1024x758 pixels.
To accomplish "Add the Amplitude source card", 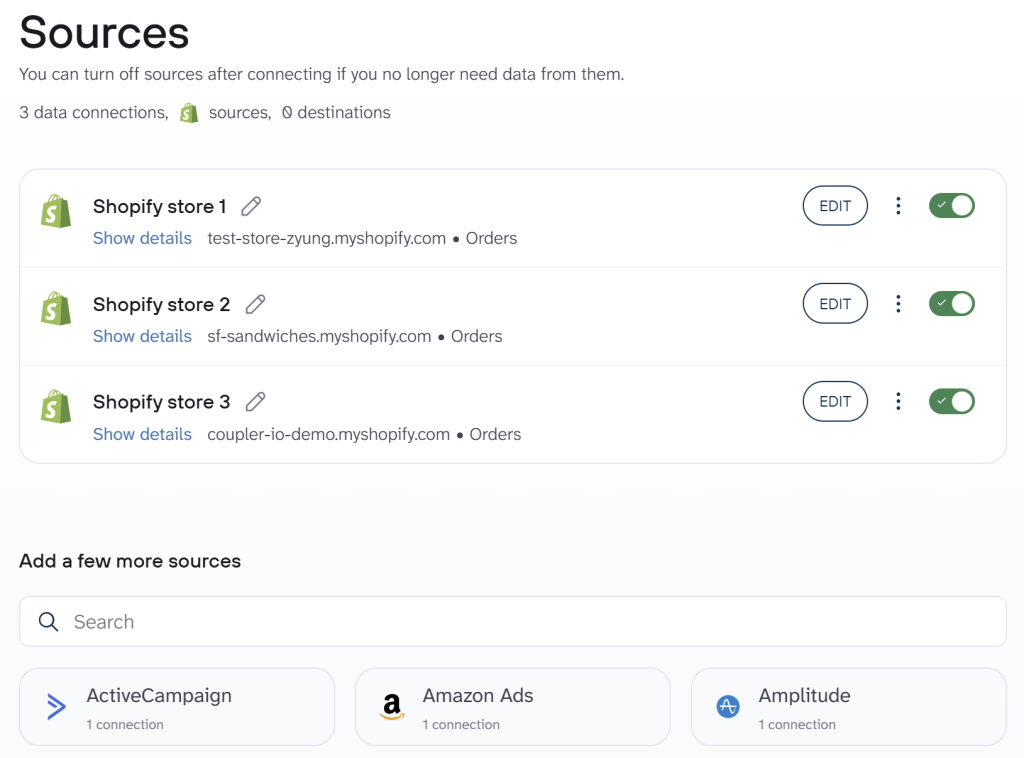I will [x=848, y=706].
